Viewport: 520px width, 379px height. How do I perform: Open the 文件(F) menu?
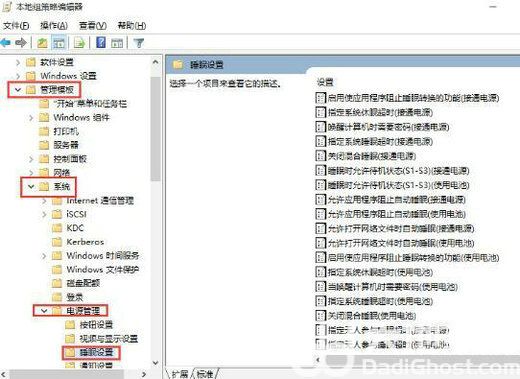[16, 26]
